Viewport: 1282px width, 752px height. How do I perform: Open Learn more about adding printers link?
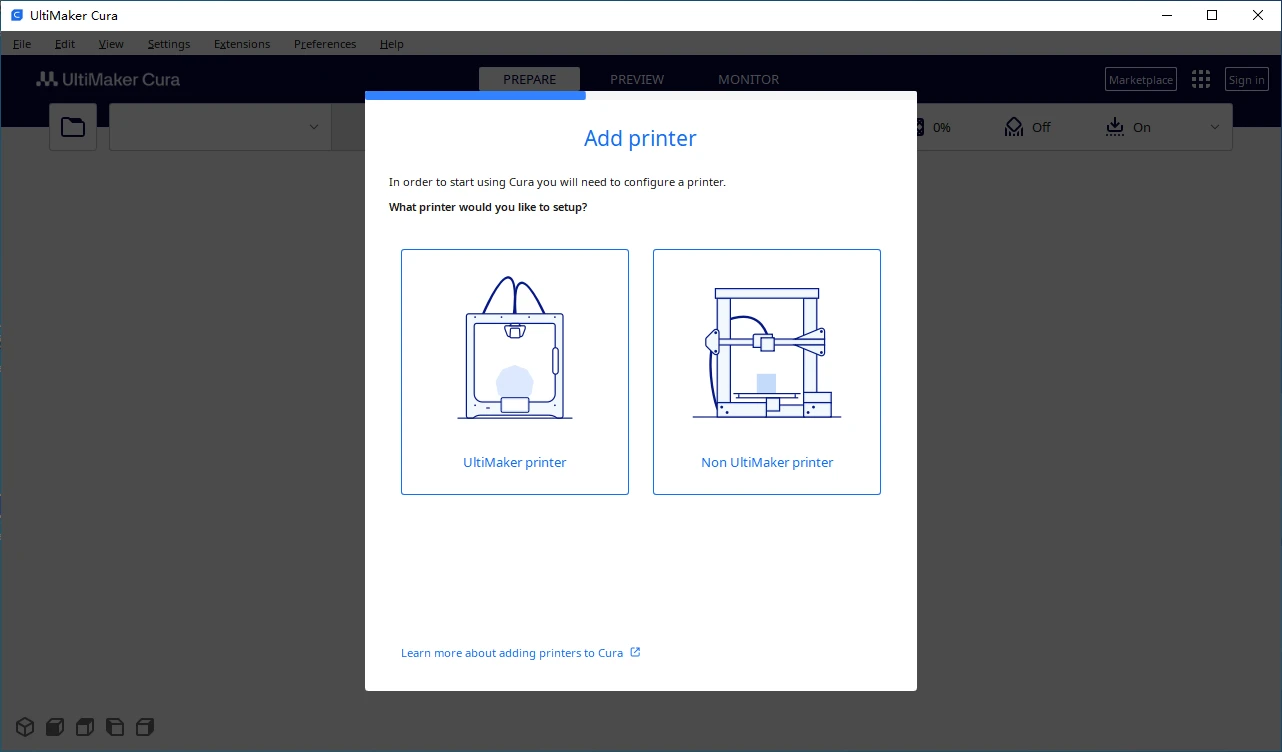pos(512,653)
